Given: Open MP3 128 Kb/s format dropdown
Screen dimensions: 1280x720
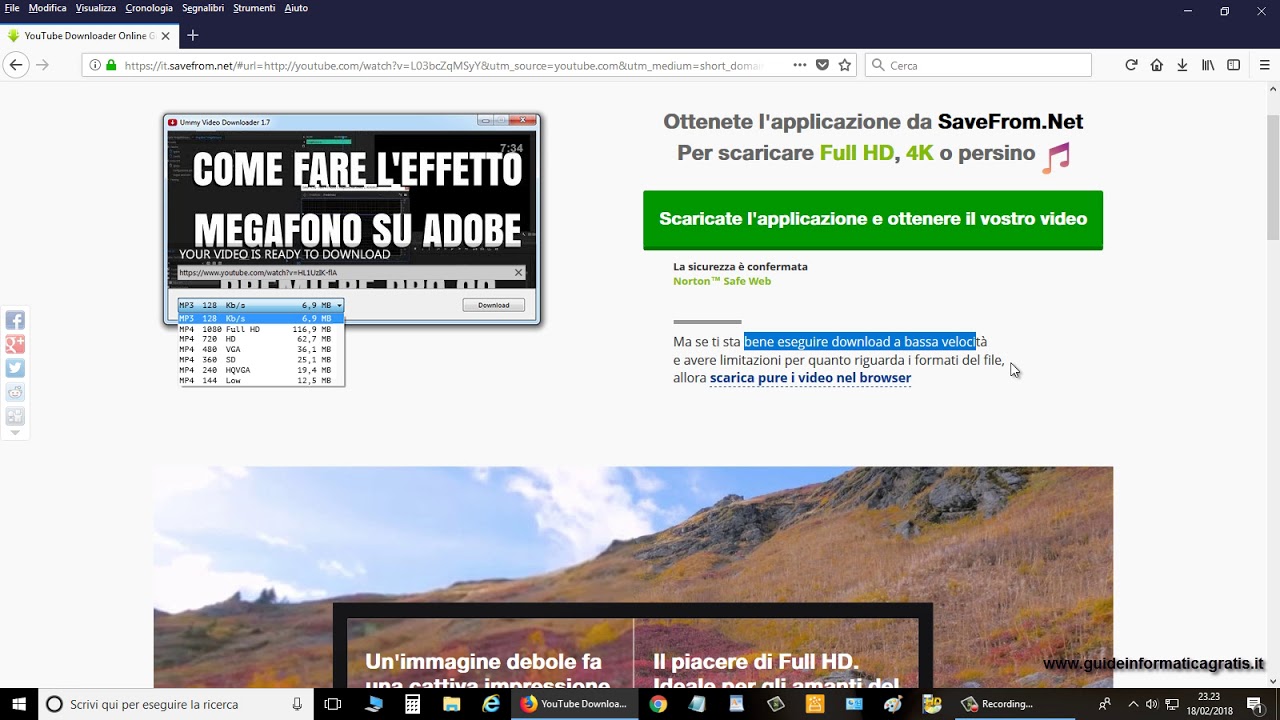Looking at the screenshot, I should 260,305.
